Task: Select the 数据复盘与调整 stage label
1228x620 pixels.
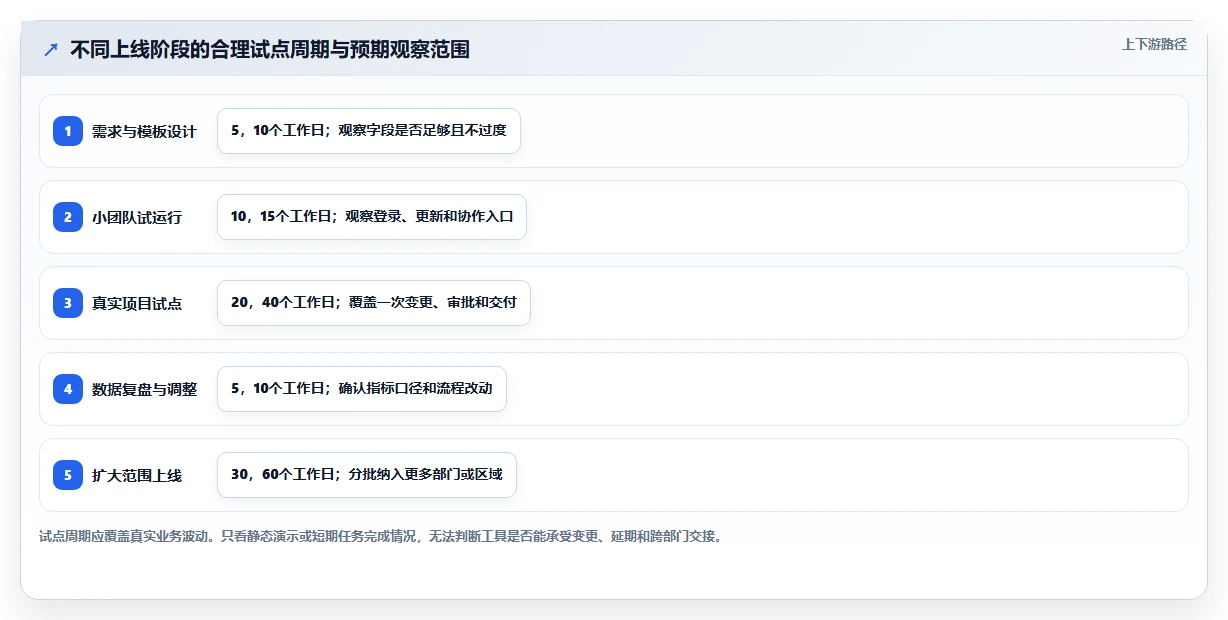Action: coord(144,389)
